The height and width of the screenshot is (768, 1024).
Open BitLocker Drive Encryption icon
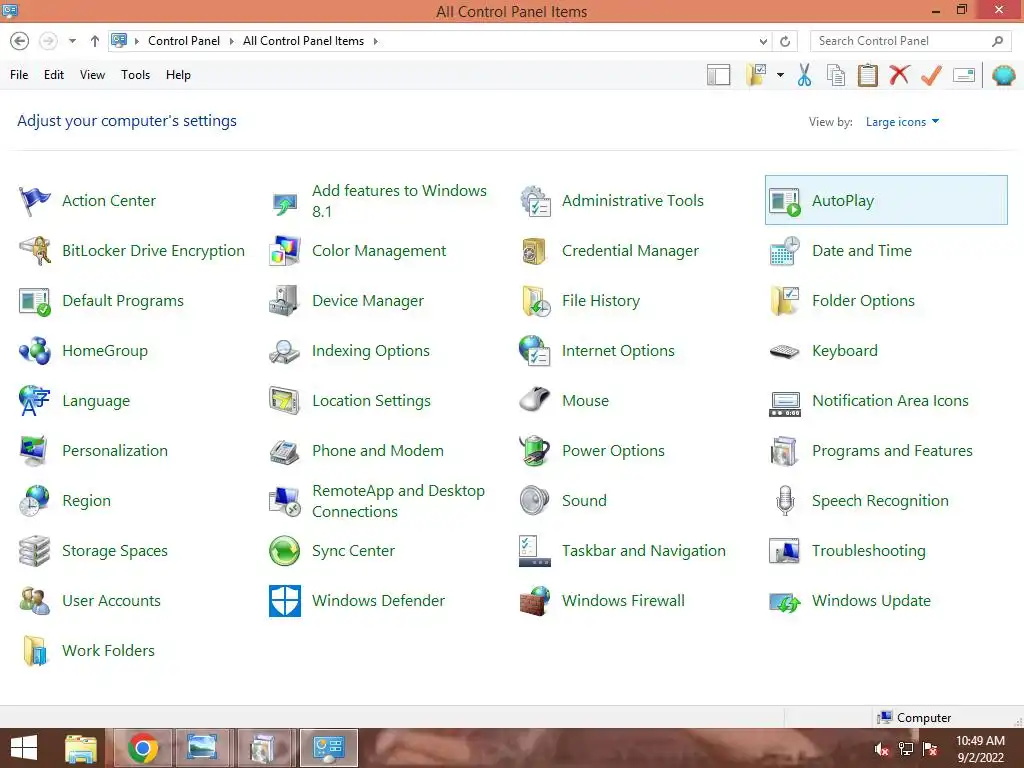pos(35,251)
